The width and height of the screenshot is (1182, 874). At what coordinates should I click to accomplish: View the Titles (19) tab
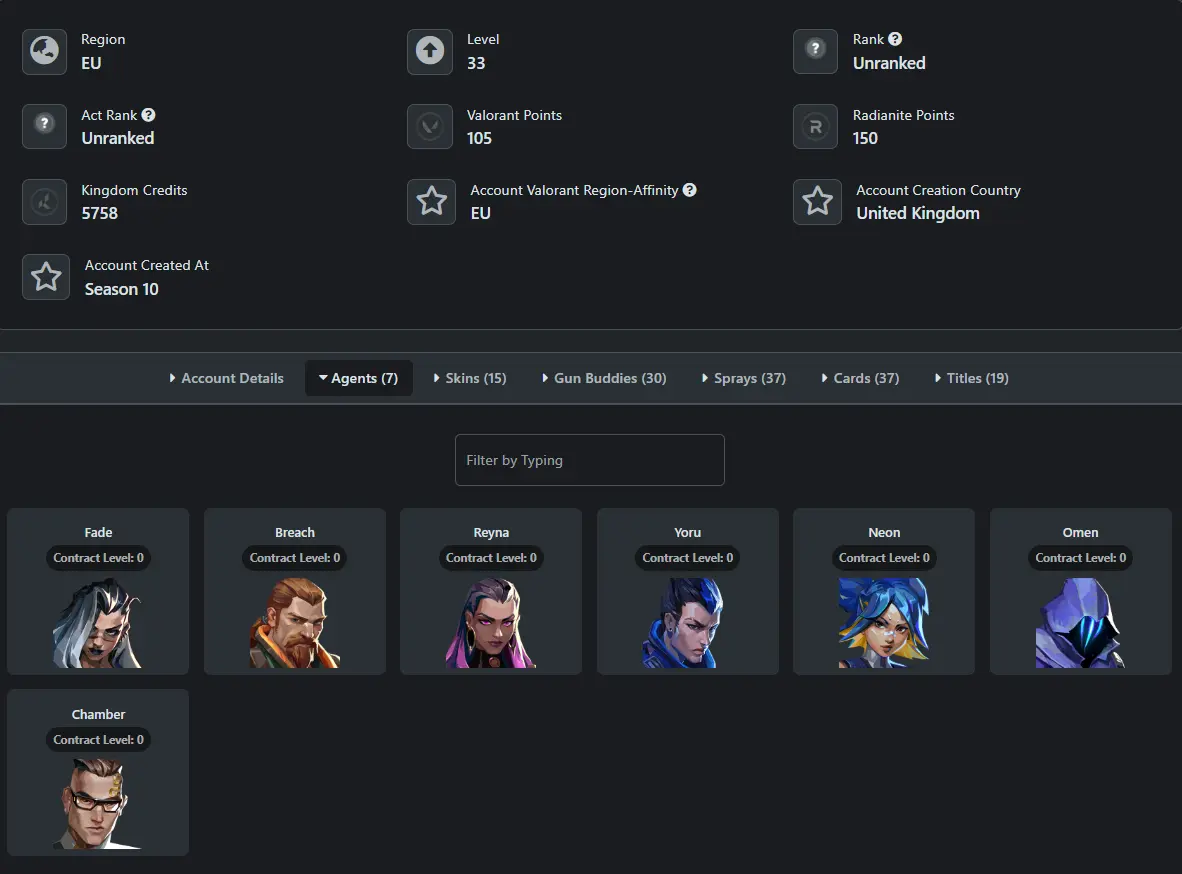(972, 378)
